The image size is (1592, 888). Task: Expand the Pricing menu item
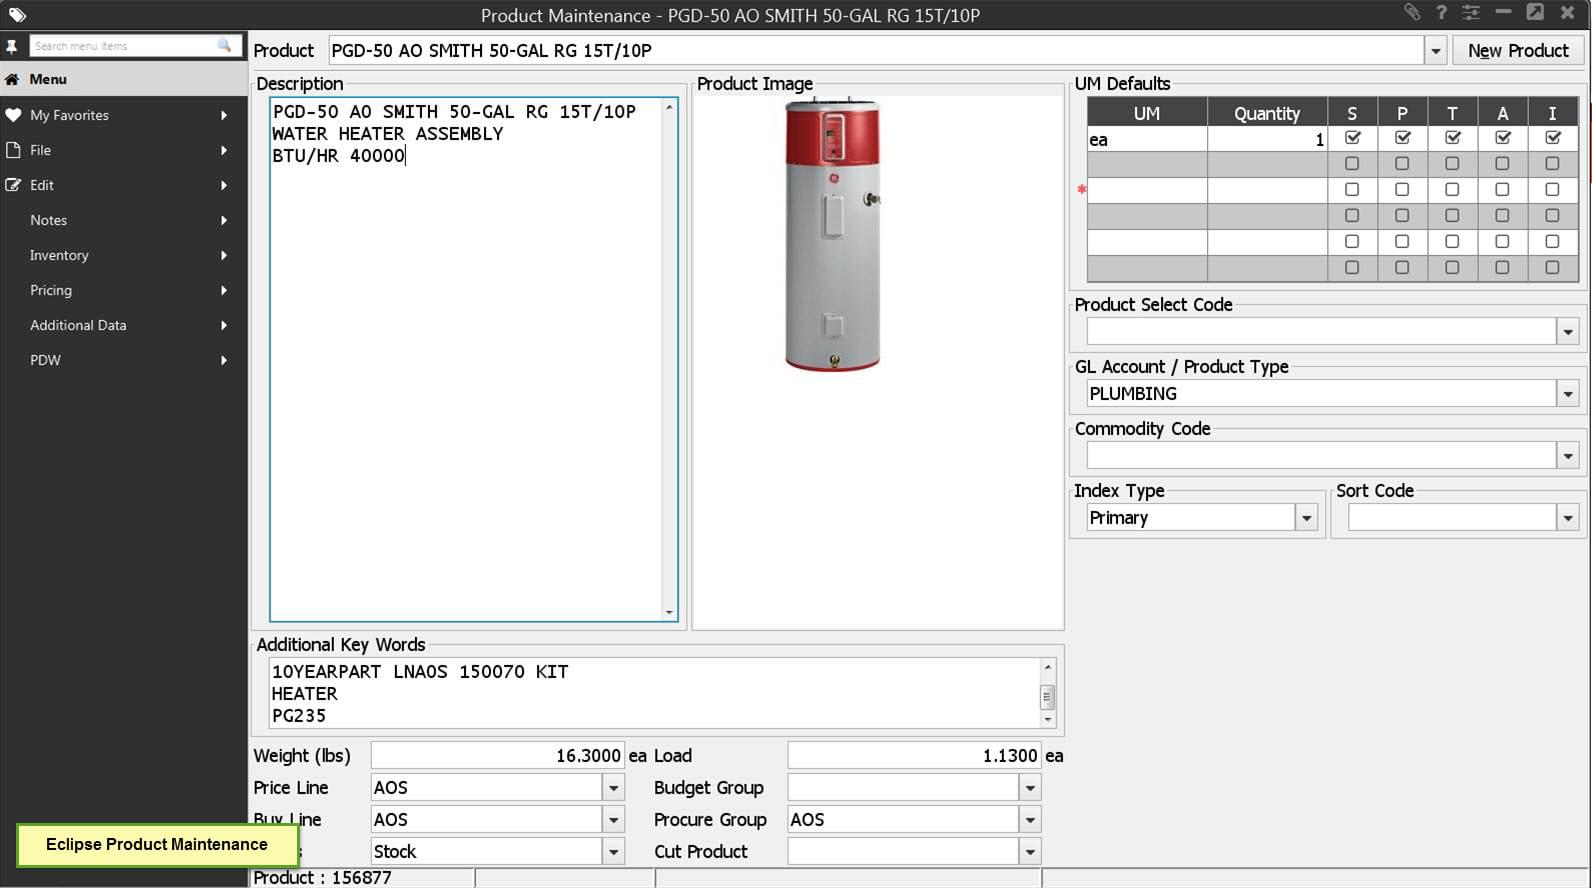[x=51, y=290]
